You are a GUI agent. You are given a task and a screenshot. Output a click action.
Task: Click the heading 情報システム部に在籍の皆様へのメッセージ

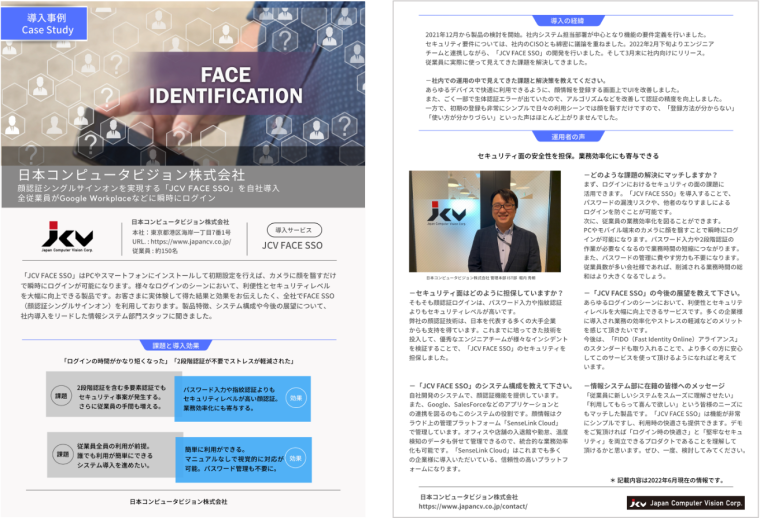coord(654,386)
